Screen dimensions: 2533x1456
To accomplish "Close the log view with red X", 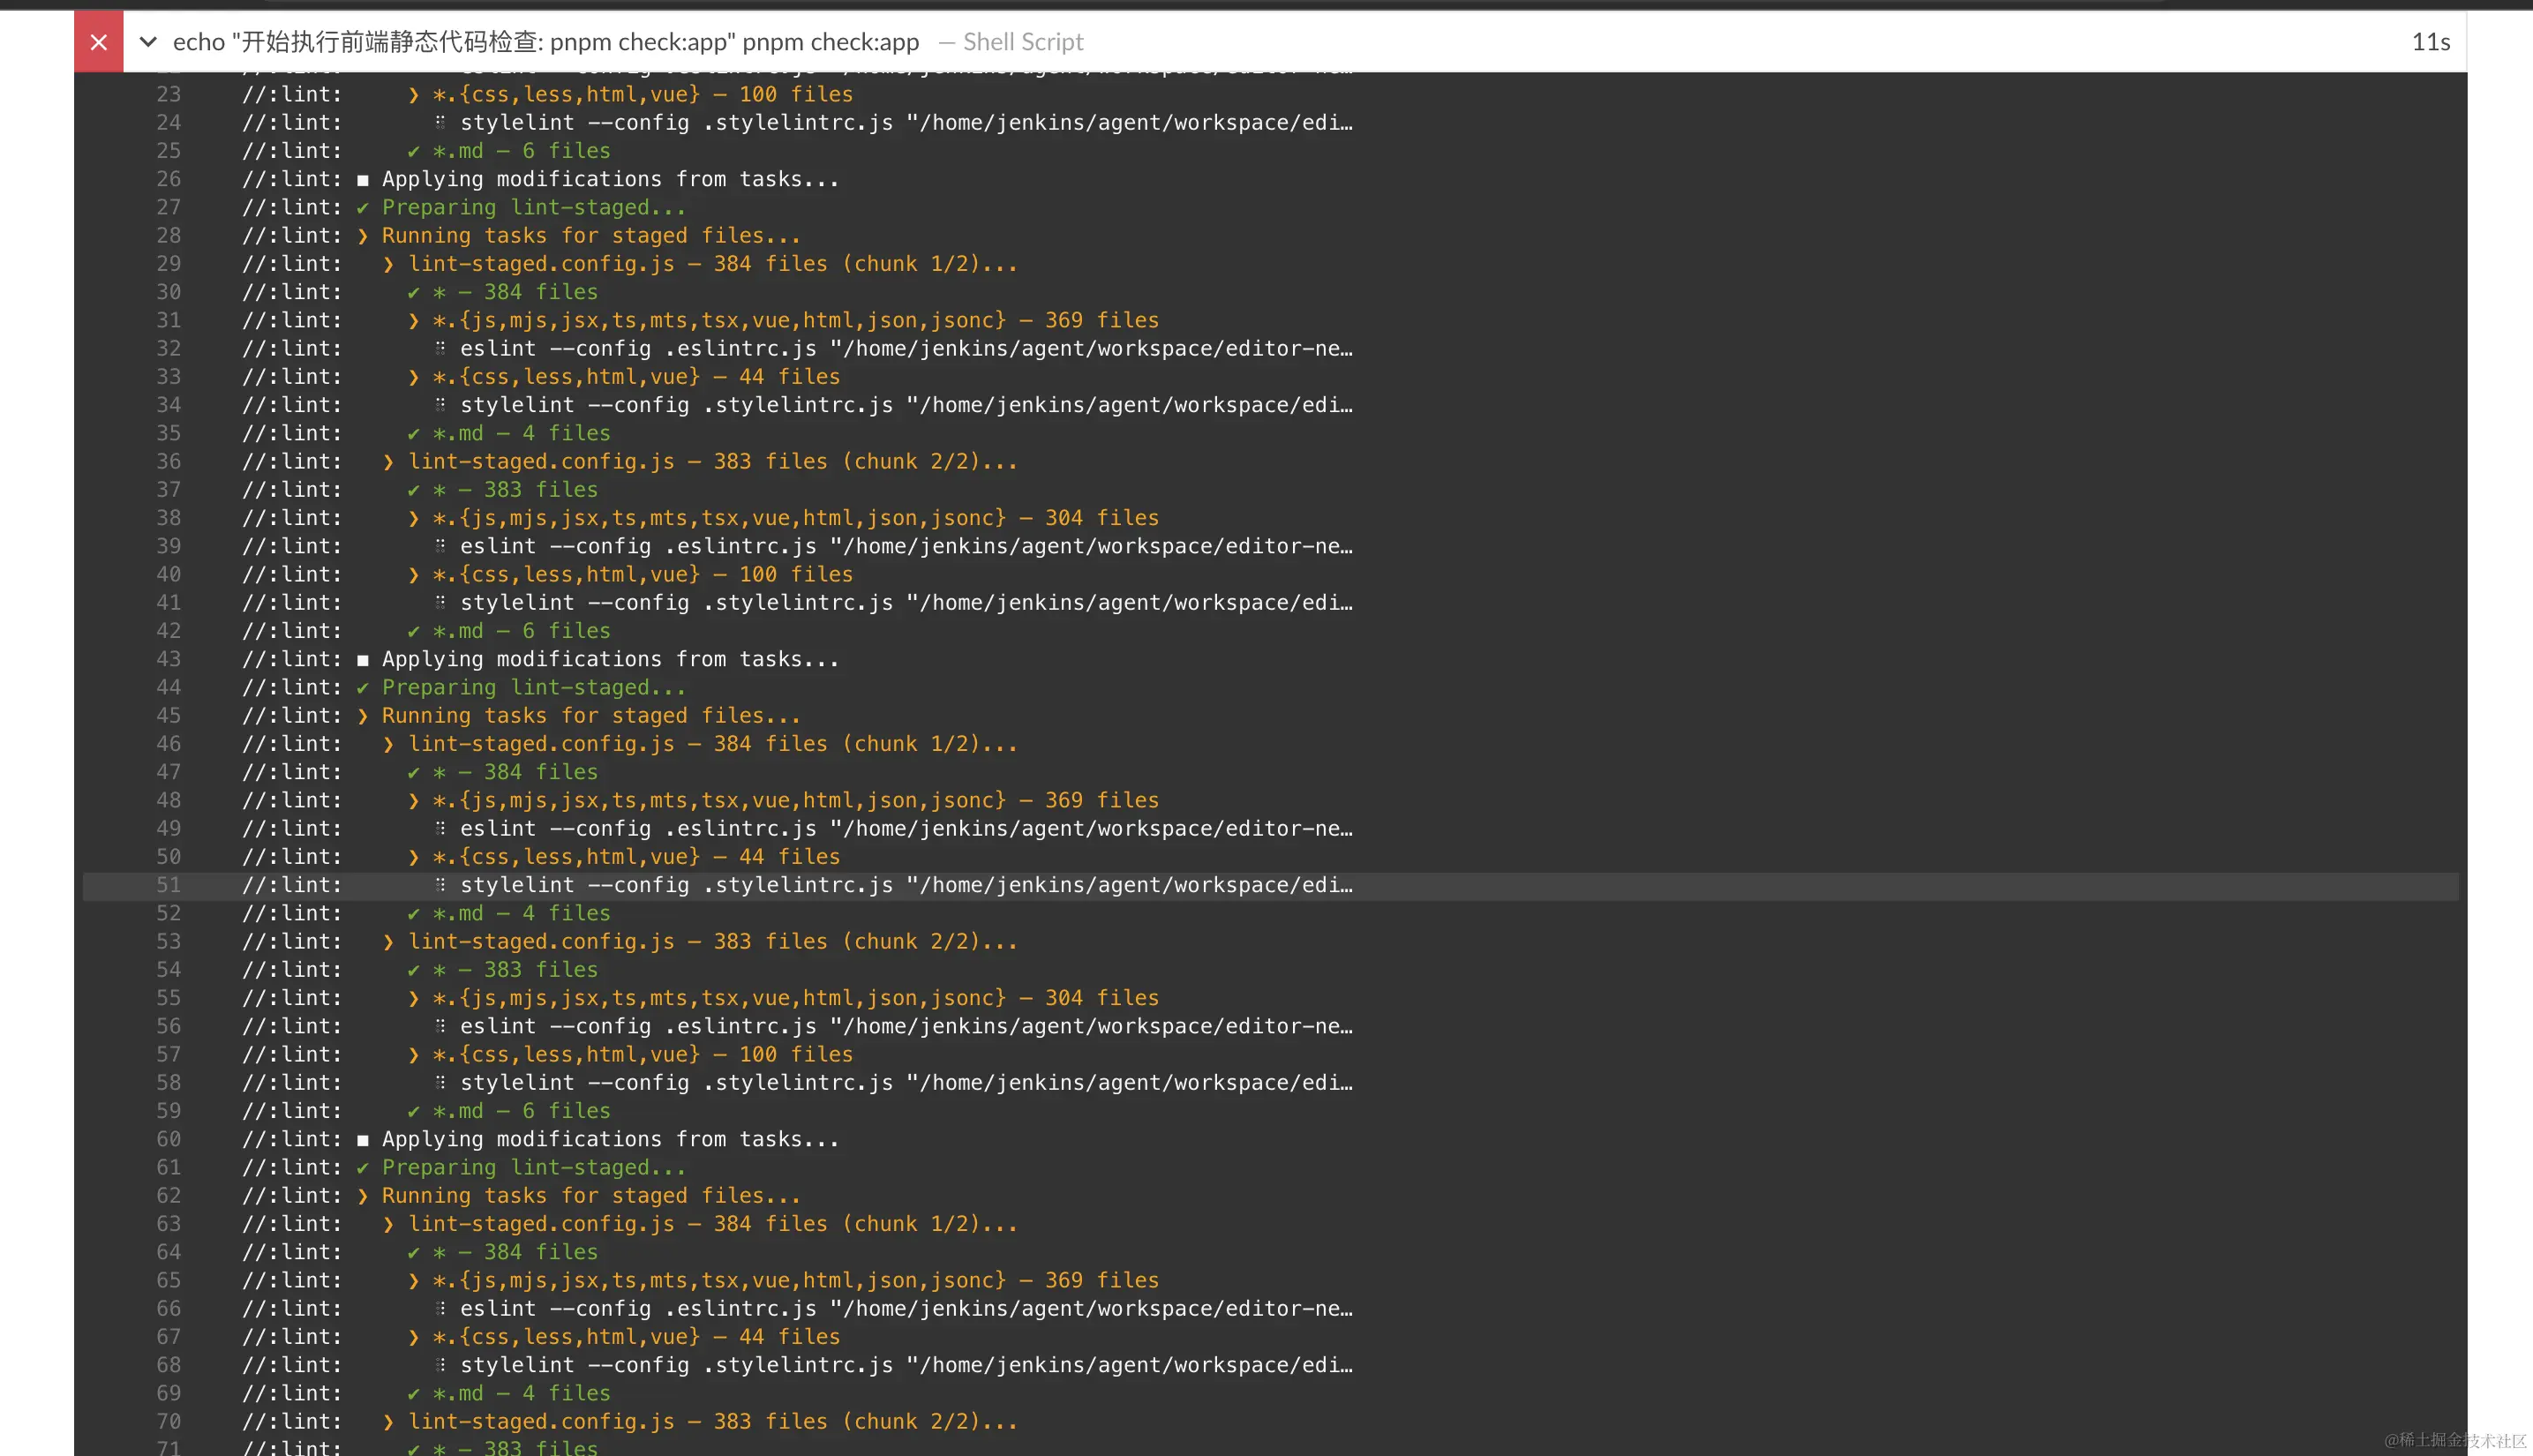I will (98, 42).
